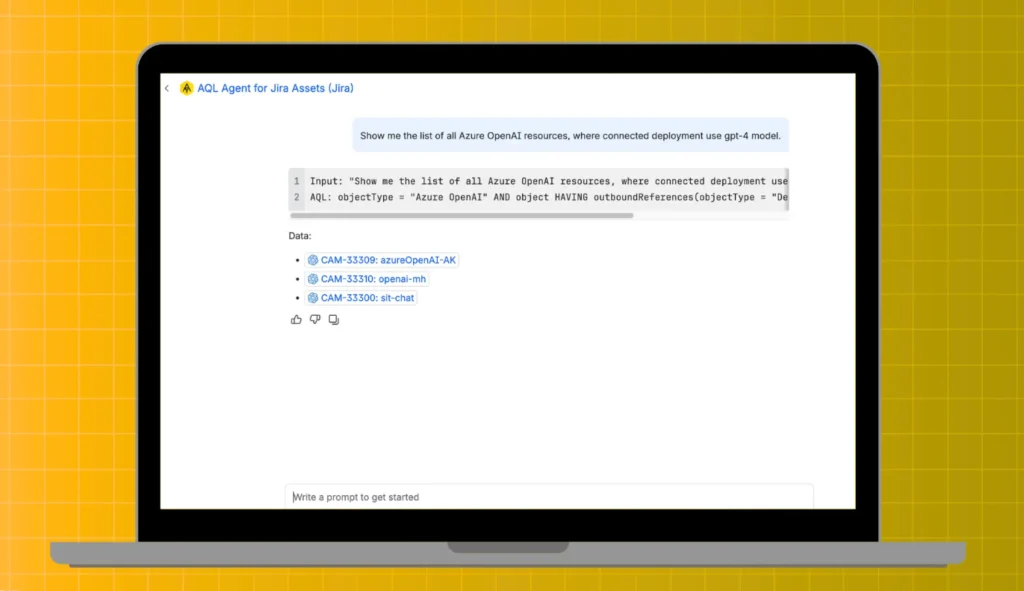This screenshot has height=591, width=1024.
Task: Click the thumbs down feedback icon
Action: click(x=315, y=319)
